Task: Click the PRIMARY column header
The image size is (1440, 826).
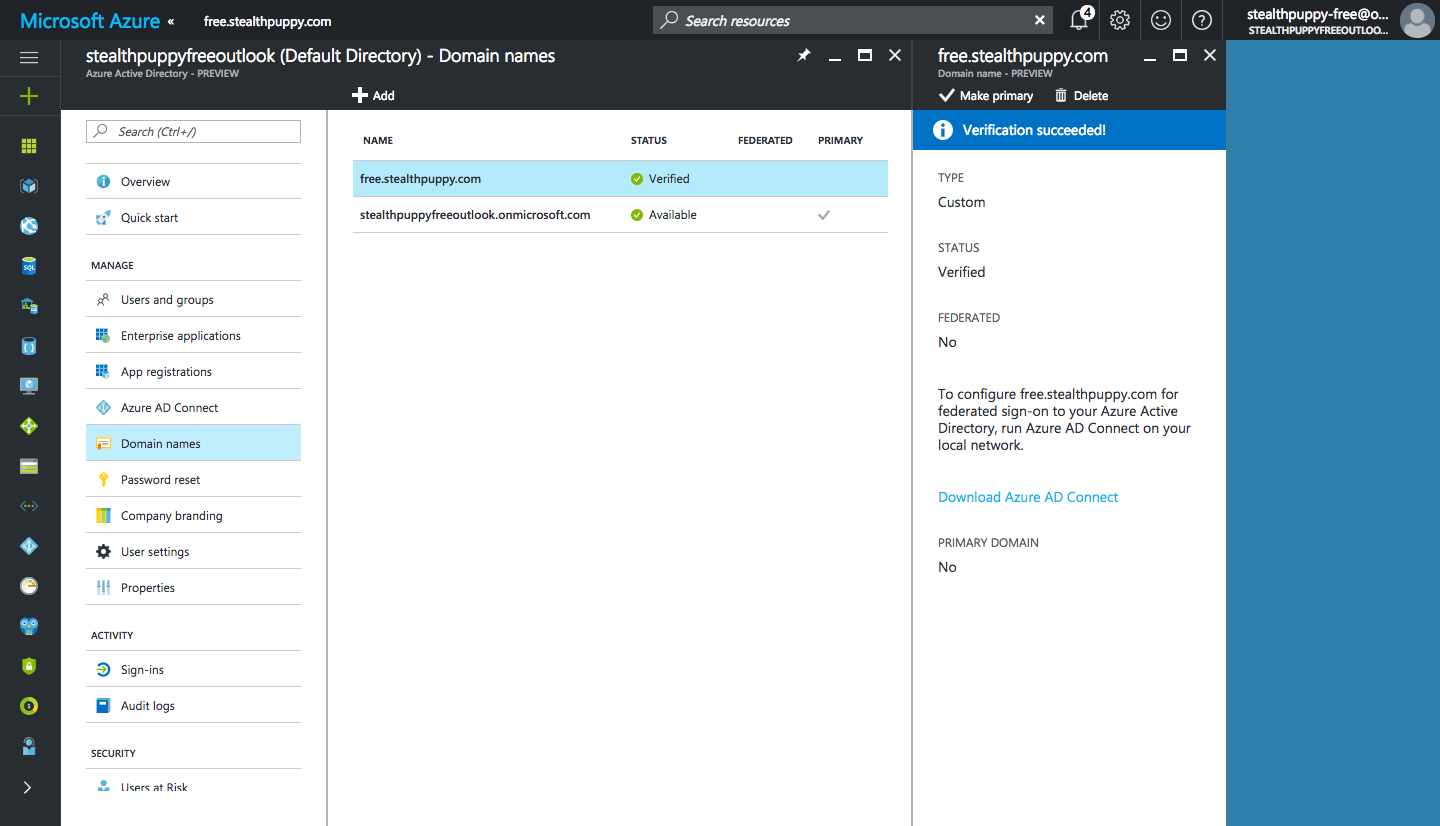Action: pyautogui.click(x=840, y=141)
